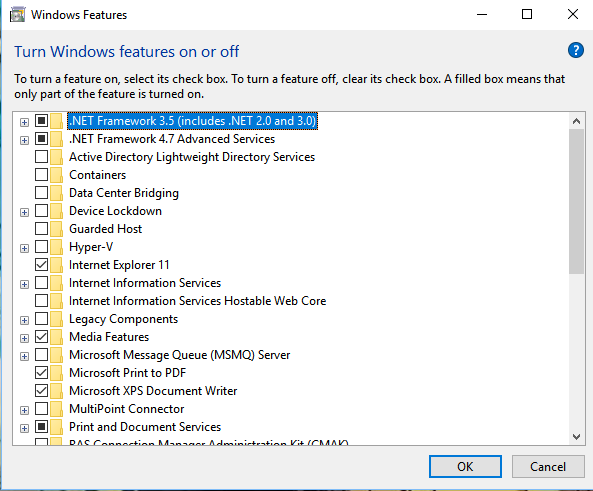This screenshot has width=593, height=491.
Task: Tick the Guarded Host checkbox
Action: coord(41,229)
